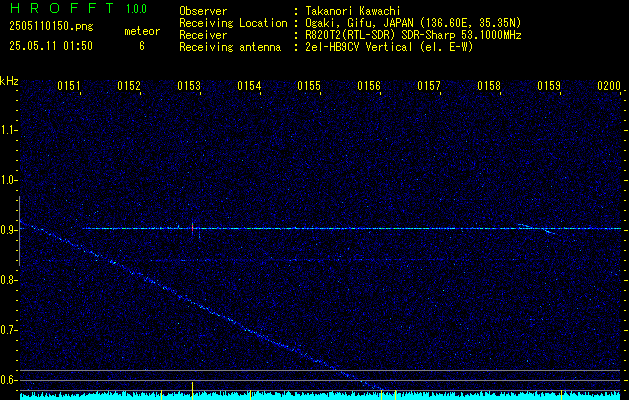The width and height of the screenshot is (629, 400).
Task: Select the timestamp 25.05.11 01:50
Action: 51,46
